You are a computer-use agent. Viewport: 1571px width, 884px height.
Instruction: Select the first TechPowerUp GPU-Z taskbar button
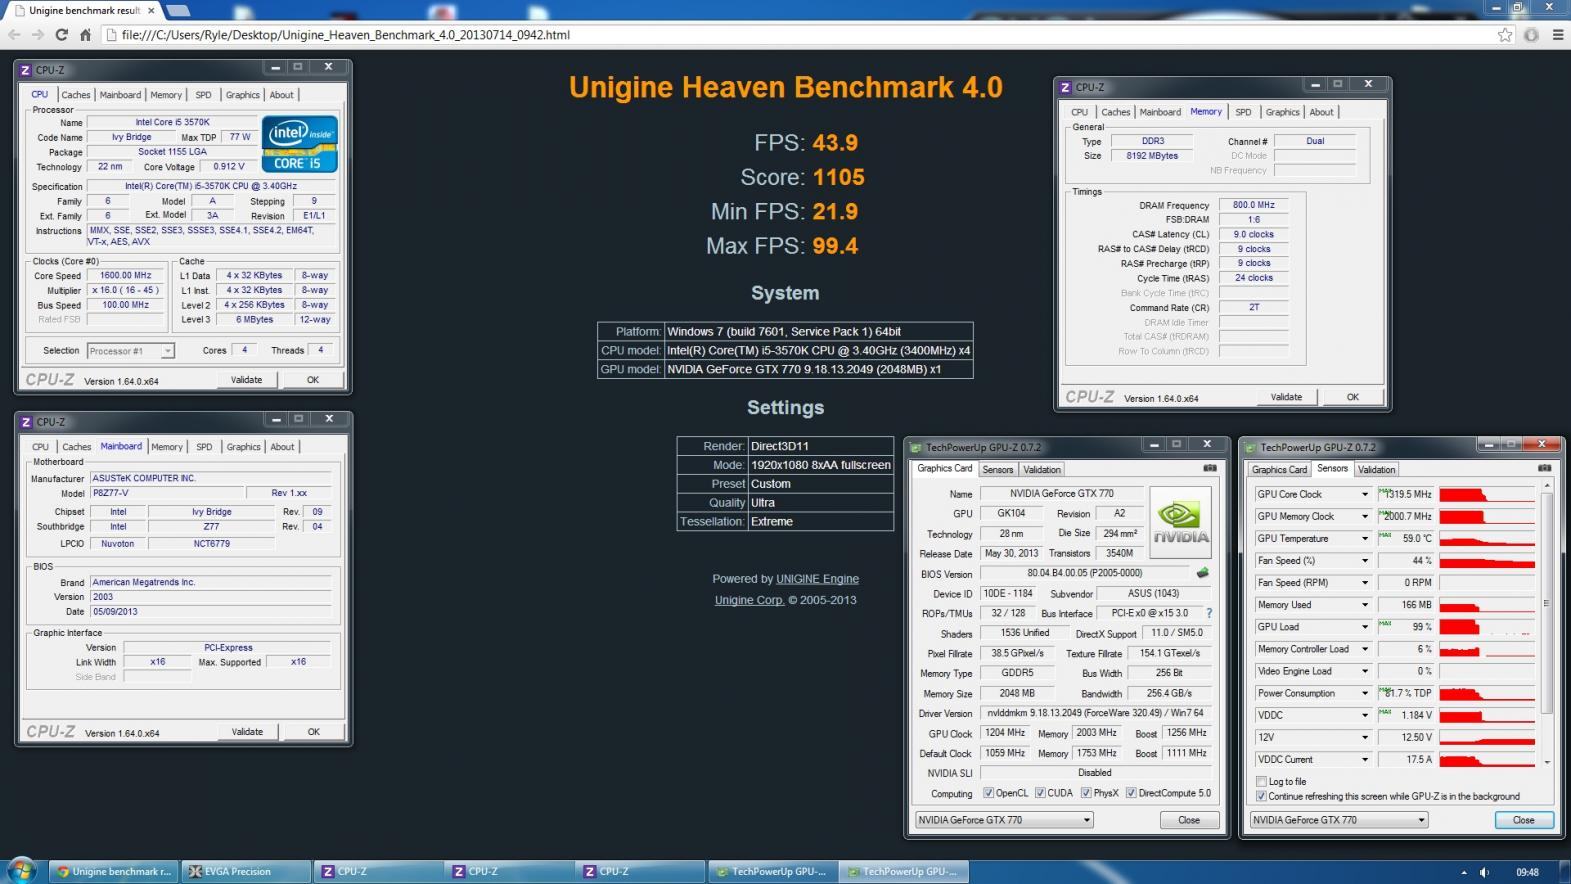click(773, 871)
